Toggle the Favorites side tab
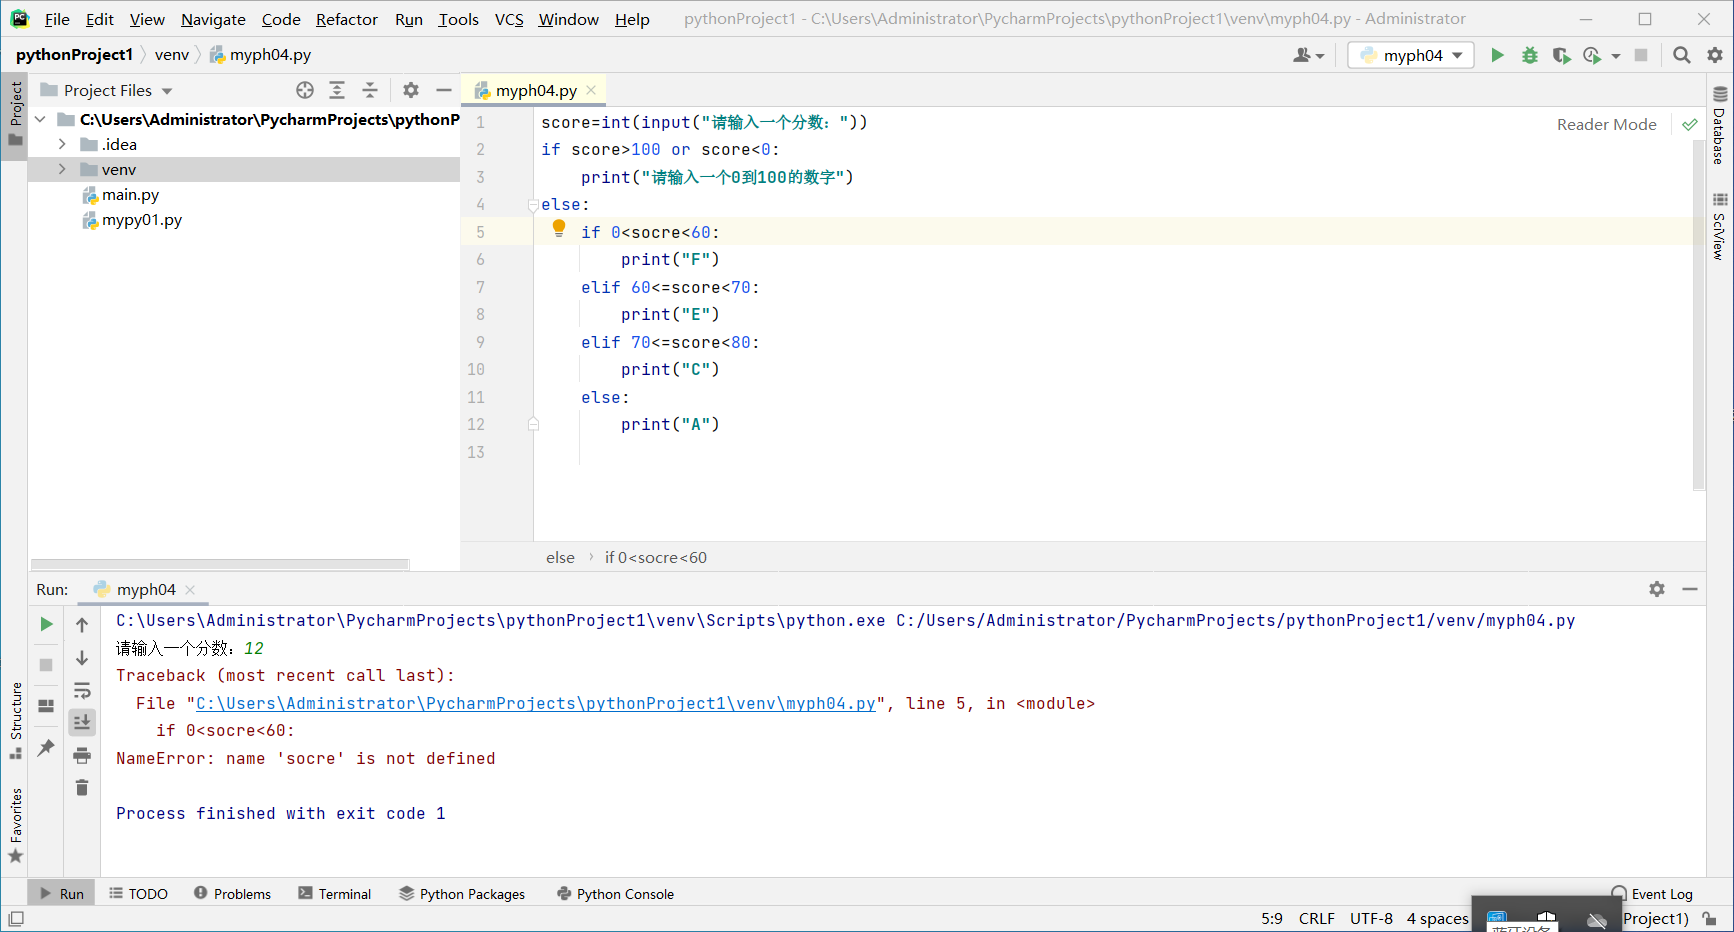Viewport: 1734px width, 932px height. click(x=15, y=826)
